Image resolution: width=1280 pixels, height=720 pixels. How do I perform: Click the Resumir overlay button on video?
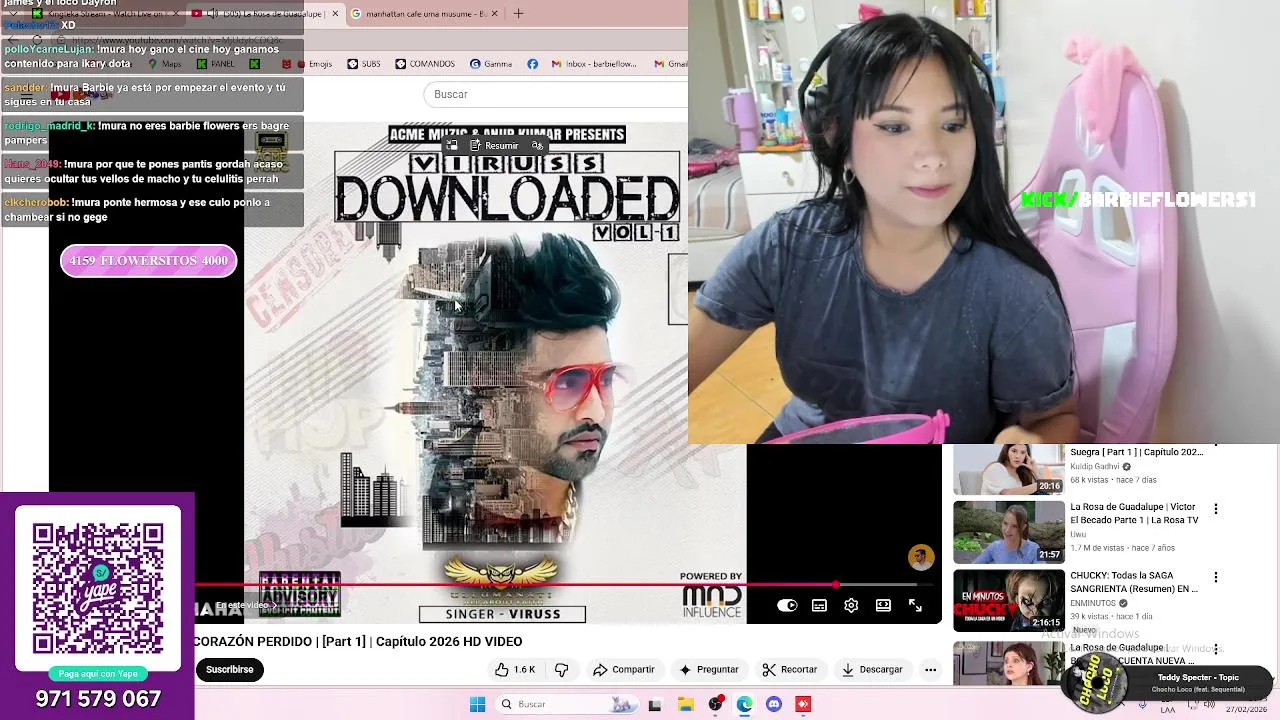click(494, 146)
